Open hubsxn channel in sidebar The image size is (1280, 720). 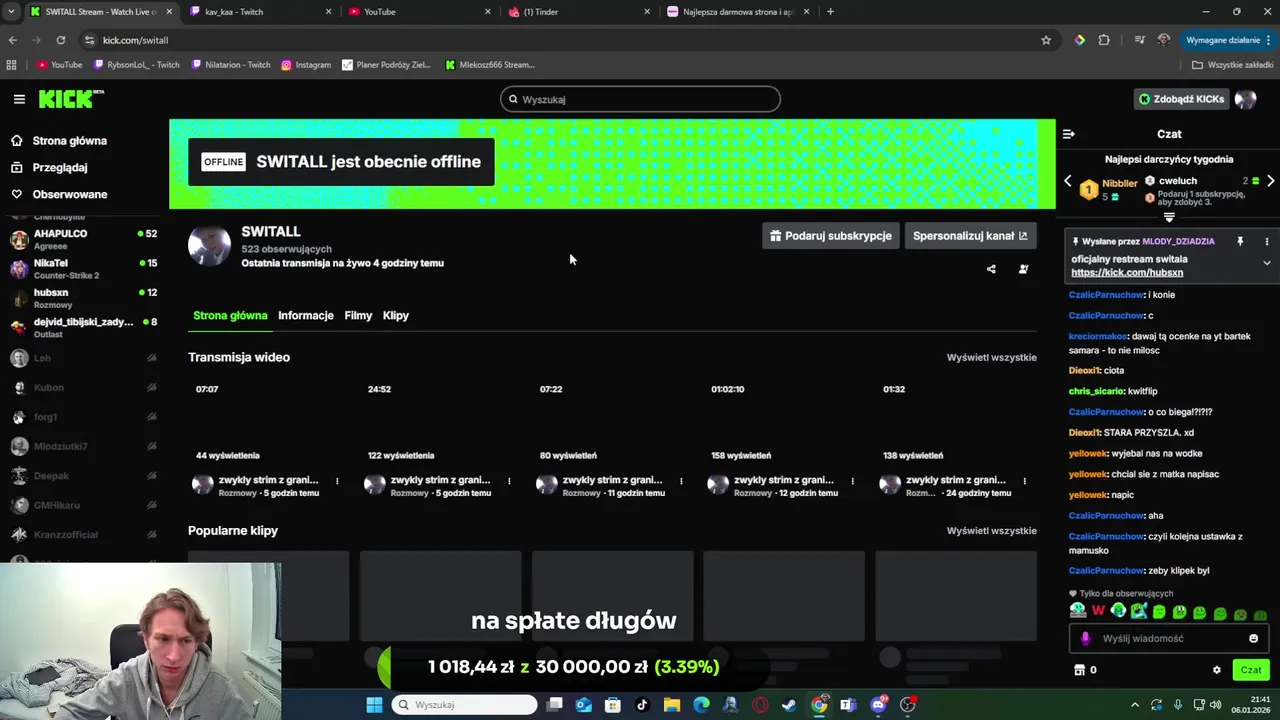coord(84,298)
